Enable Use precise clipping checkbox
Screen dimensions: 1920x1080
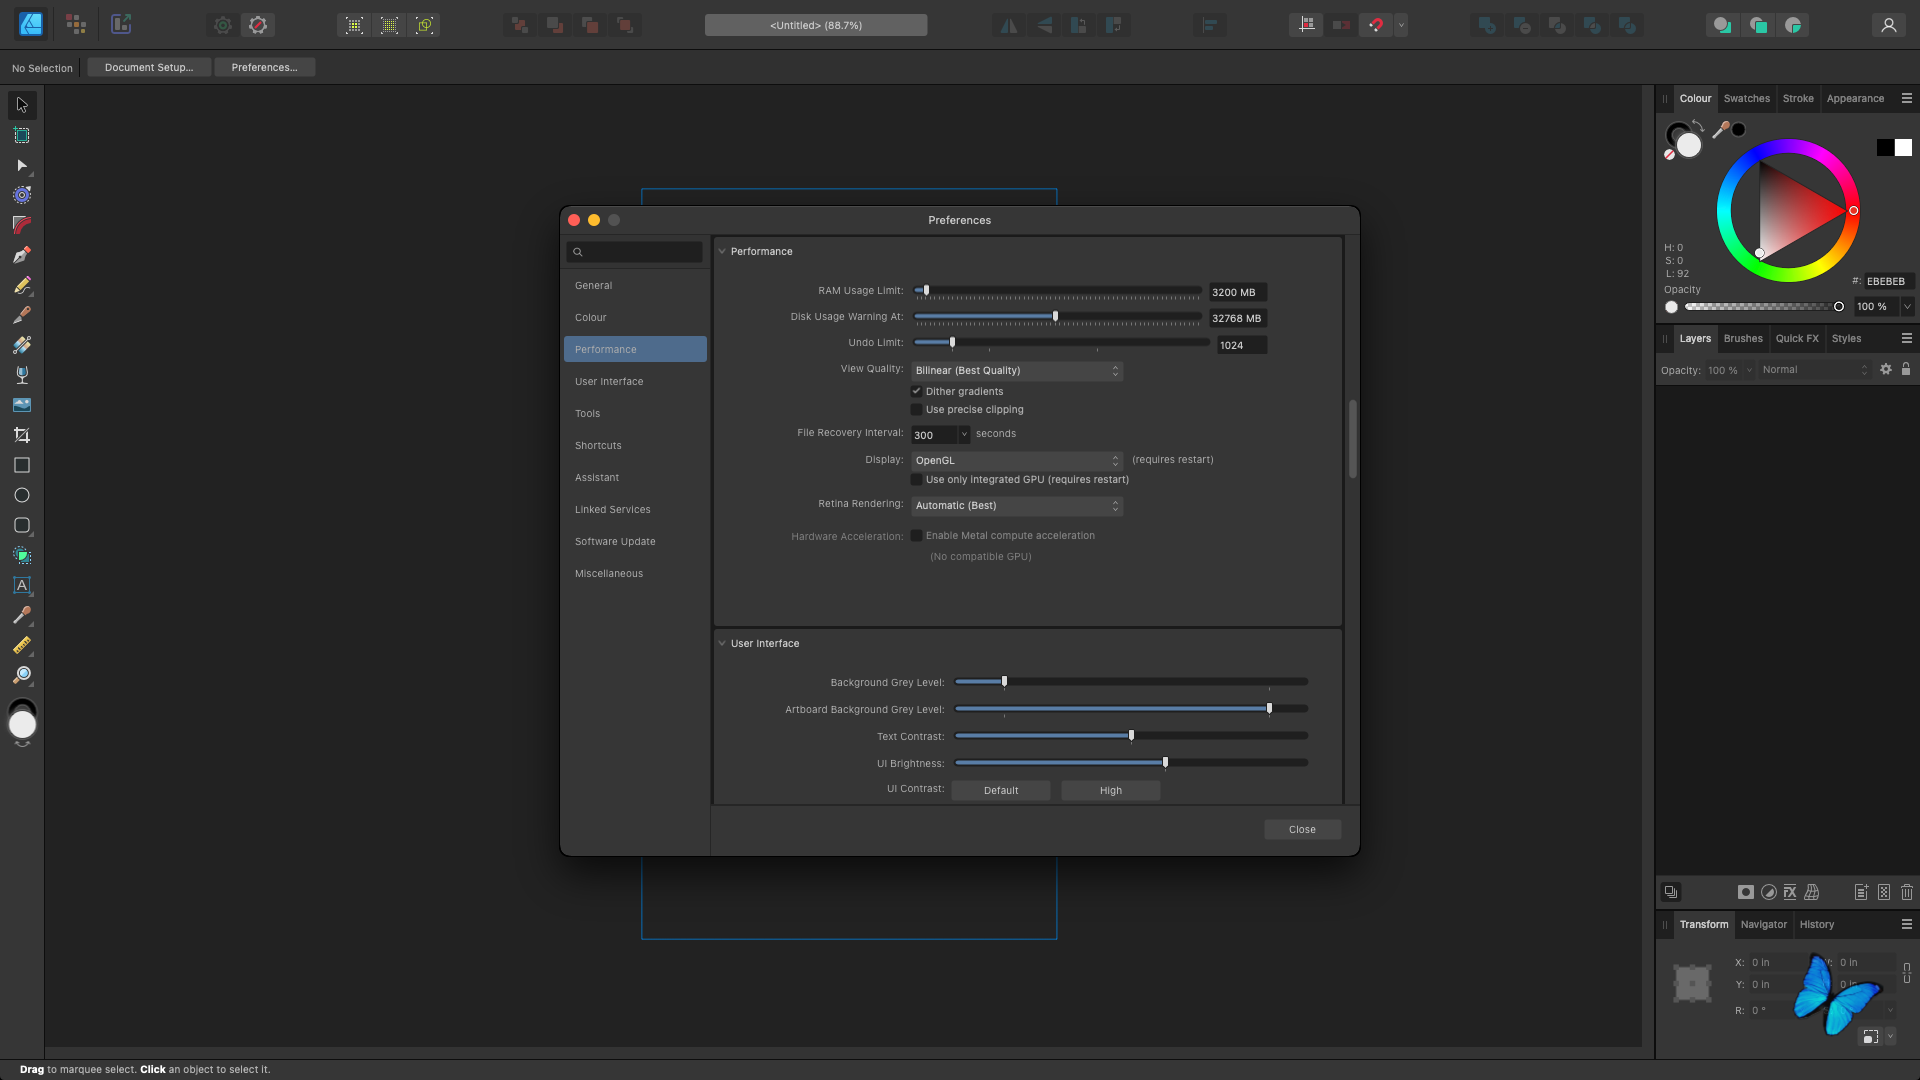[x=916, y=409]
